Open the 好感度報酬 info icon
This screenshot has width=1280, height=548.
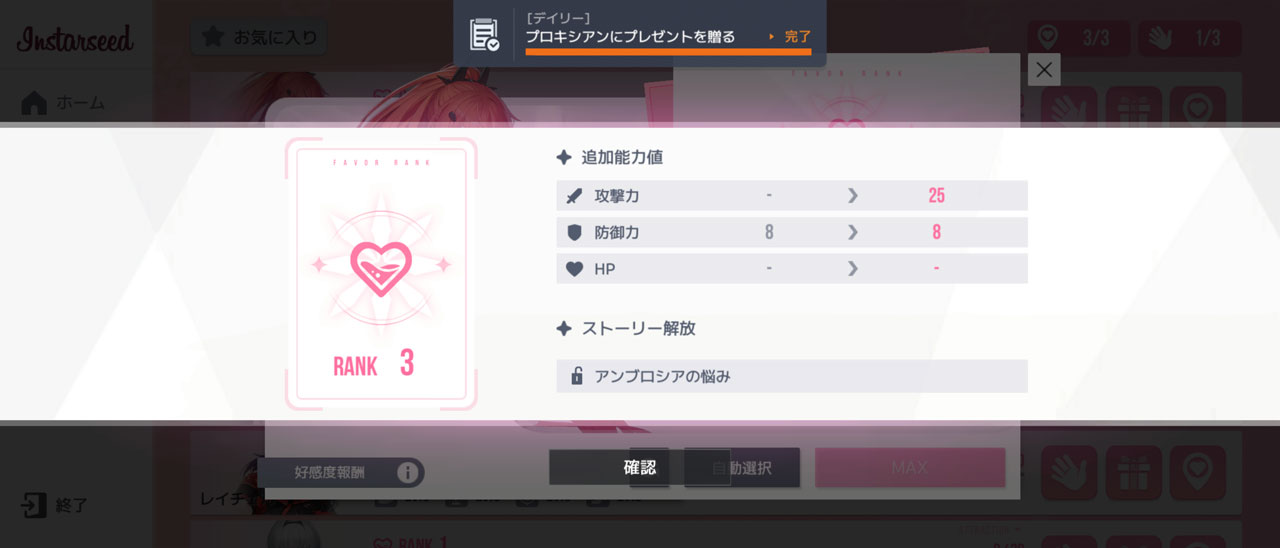coord(408,472)
